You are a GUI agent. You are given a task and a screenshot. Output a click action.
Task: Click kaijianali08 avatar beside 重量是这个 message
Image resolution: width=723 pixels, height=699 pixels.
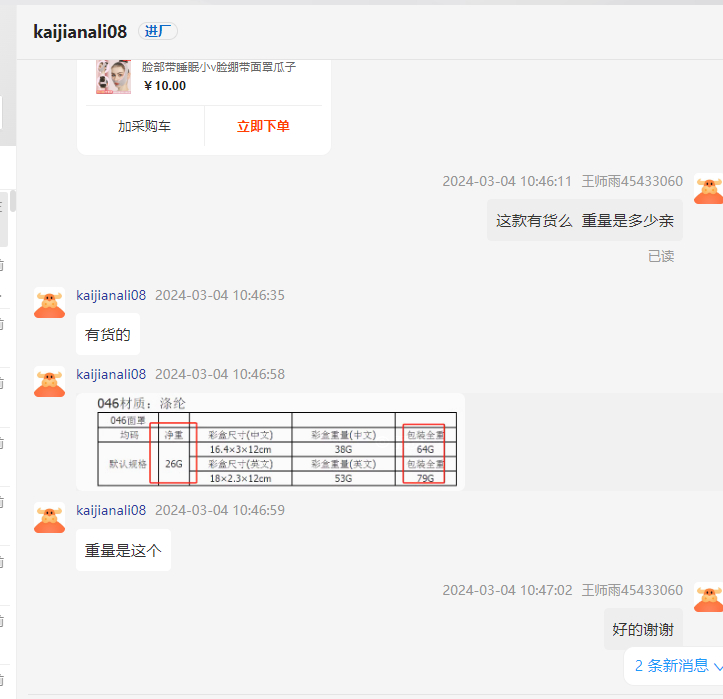50,518
